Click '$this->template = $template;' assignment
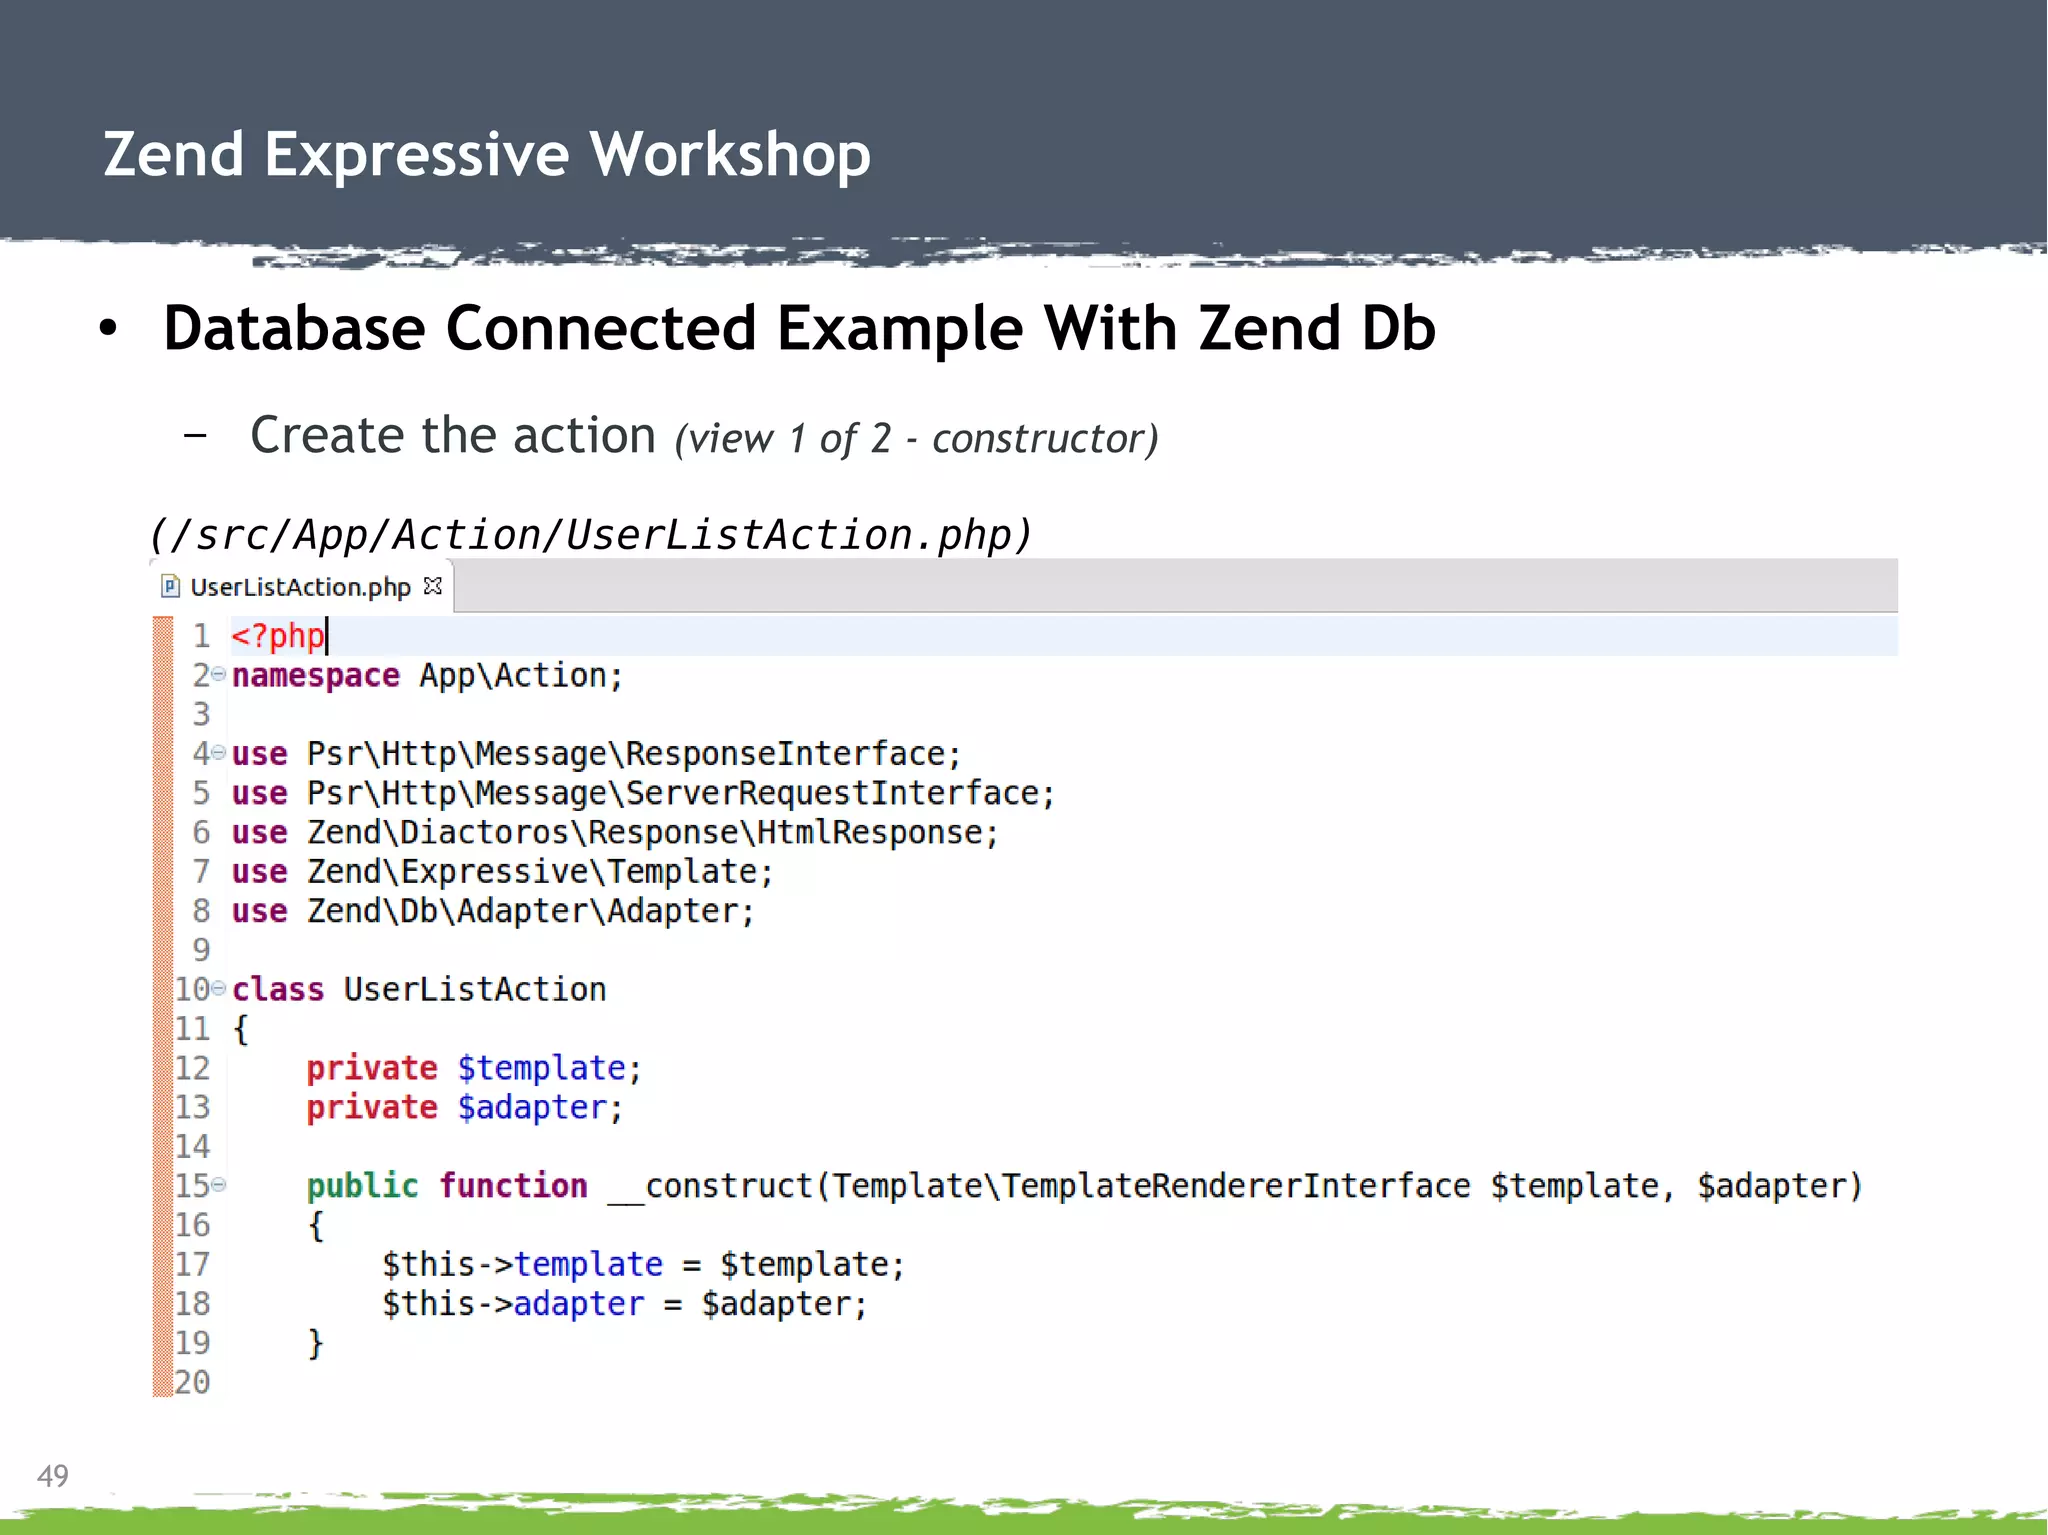Screen dimensions: 2048x1535 coord(644,1265)
